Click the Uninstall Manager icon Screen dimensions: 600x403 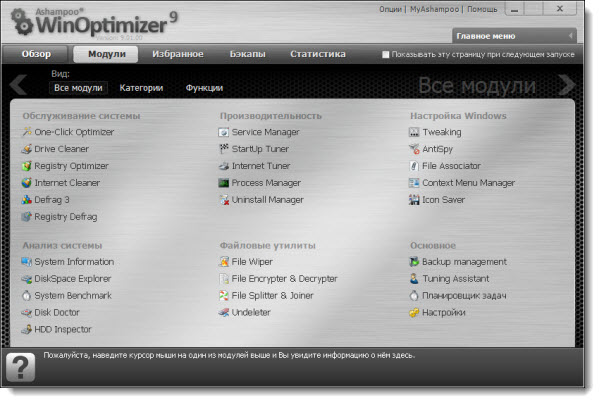(x=223, y=199)
